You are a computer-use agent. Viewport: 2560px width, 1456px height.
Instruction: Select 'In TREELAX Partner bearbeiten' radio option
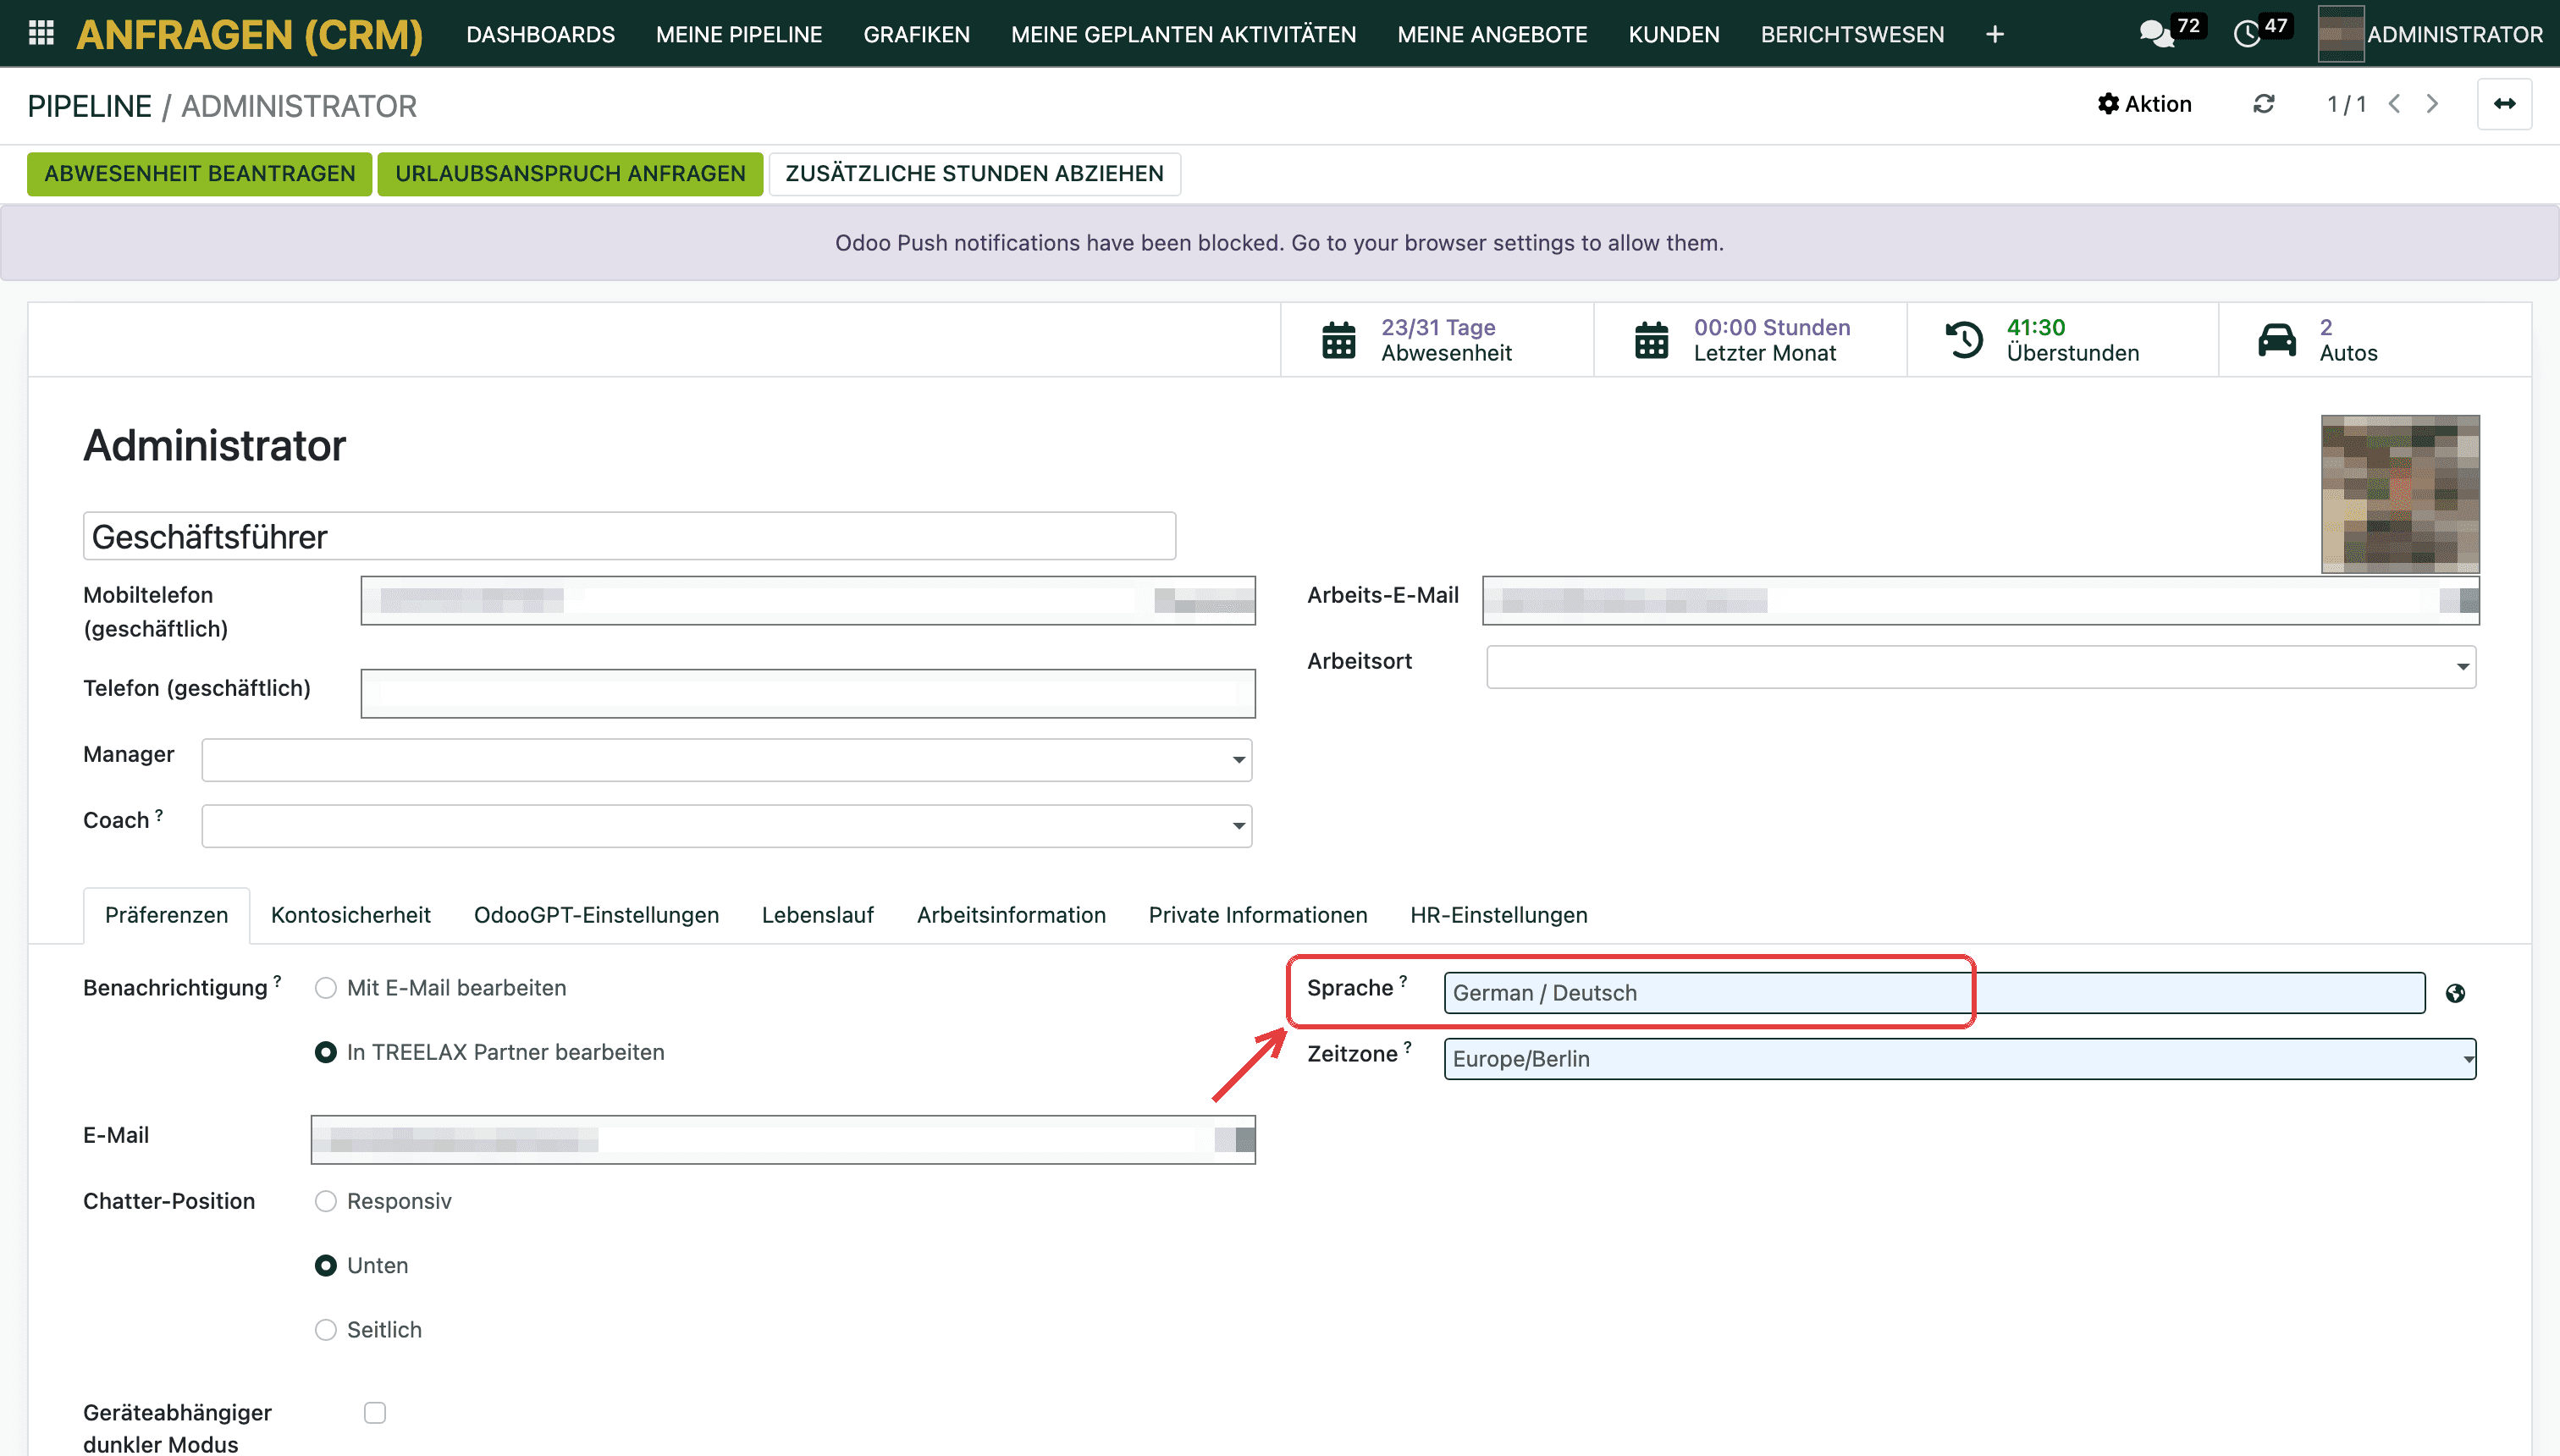coord(326,1052)
